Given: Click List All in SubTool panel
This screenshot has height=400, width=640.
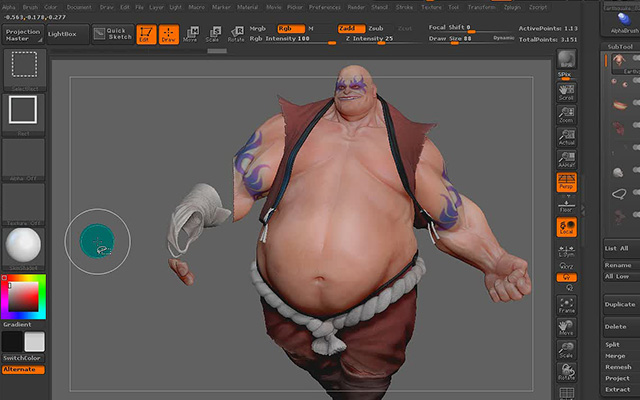Looking at the screenshot, I should [x=622, y=248].
